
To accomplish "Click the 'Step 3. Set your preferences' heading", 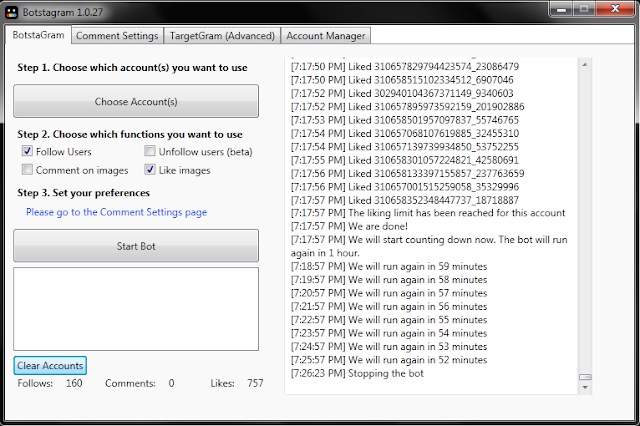I will click(83, 193).
